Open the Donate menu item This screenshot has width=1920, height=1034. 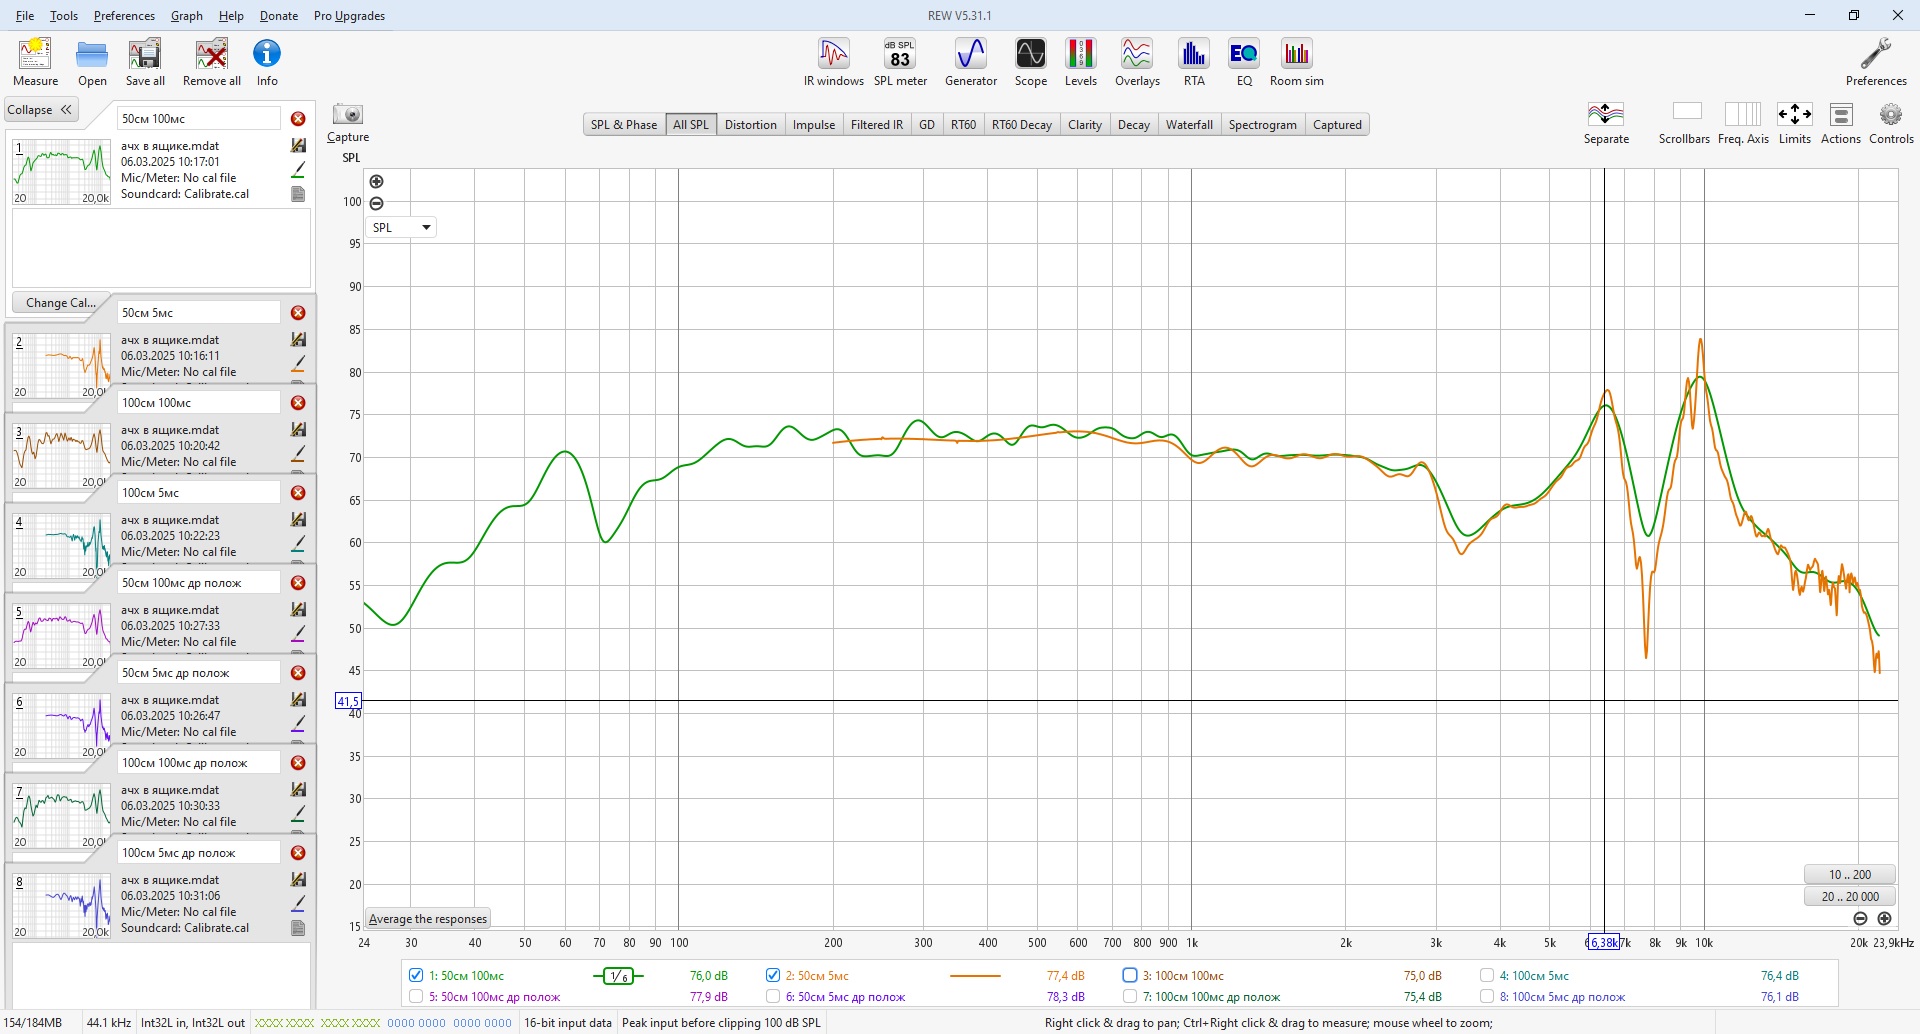[x=279, y=16]
